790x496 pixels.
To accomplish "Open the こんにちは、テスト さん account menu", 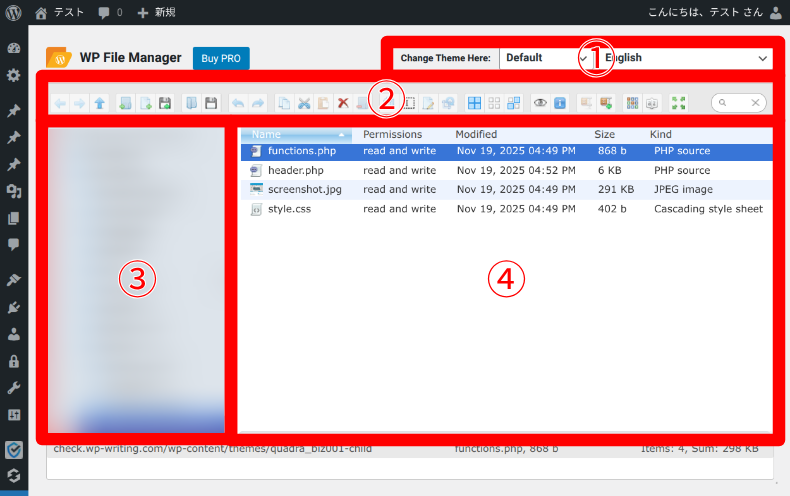I will click(714, 13).
